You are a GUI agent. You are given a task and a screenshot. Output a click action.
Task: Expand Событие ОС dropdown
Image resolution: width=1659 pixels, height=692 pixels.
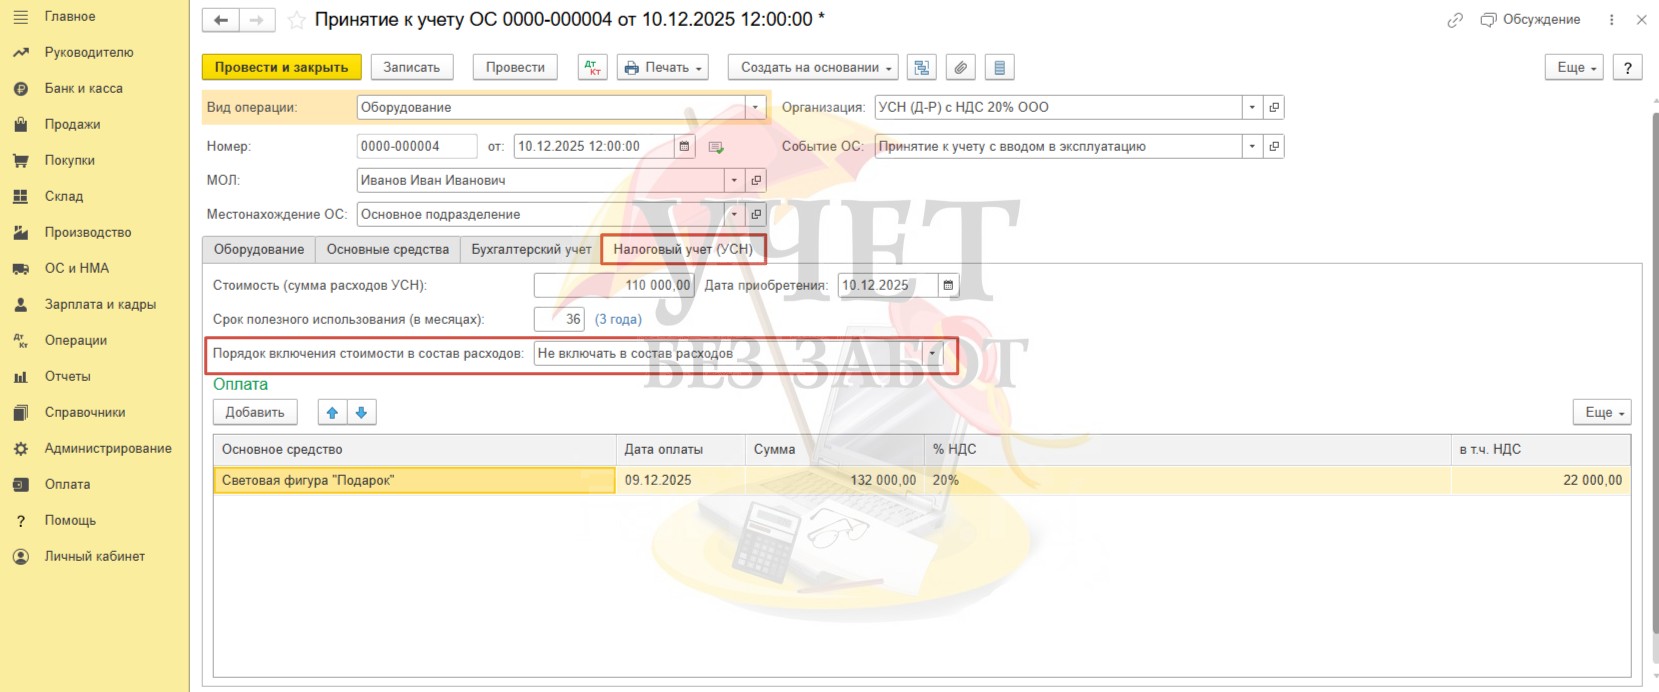tap(1252, 146)
